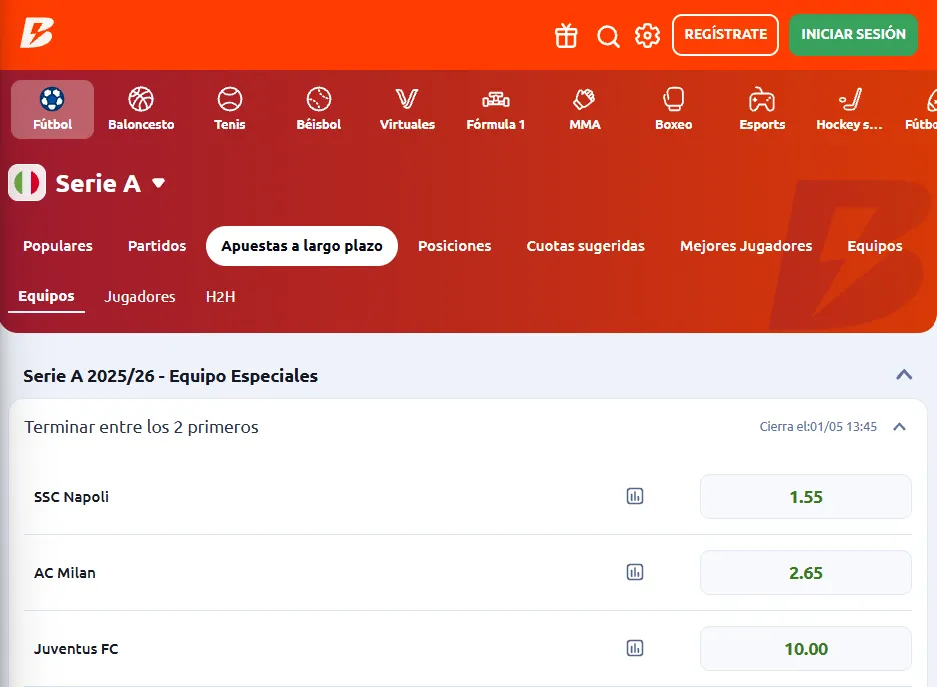Open the settings gear icon
This screenshot has height=687, width=937.
(647, 35)
